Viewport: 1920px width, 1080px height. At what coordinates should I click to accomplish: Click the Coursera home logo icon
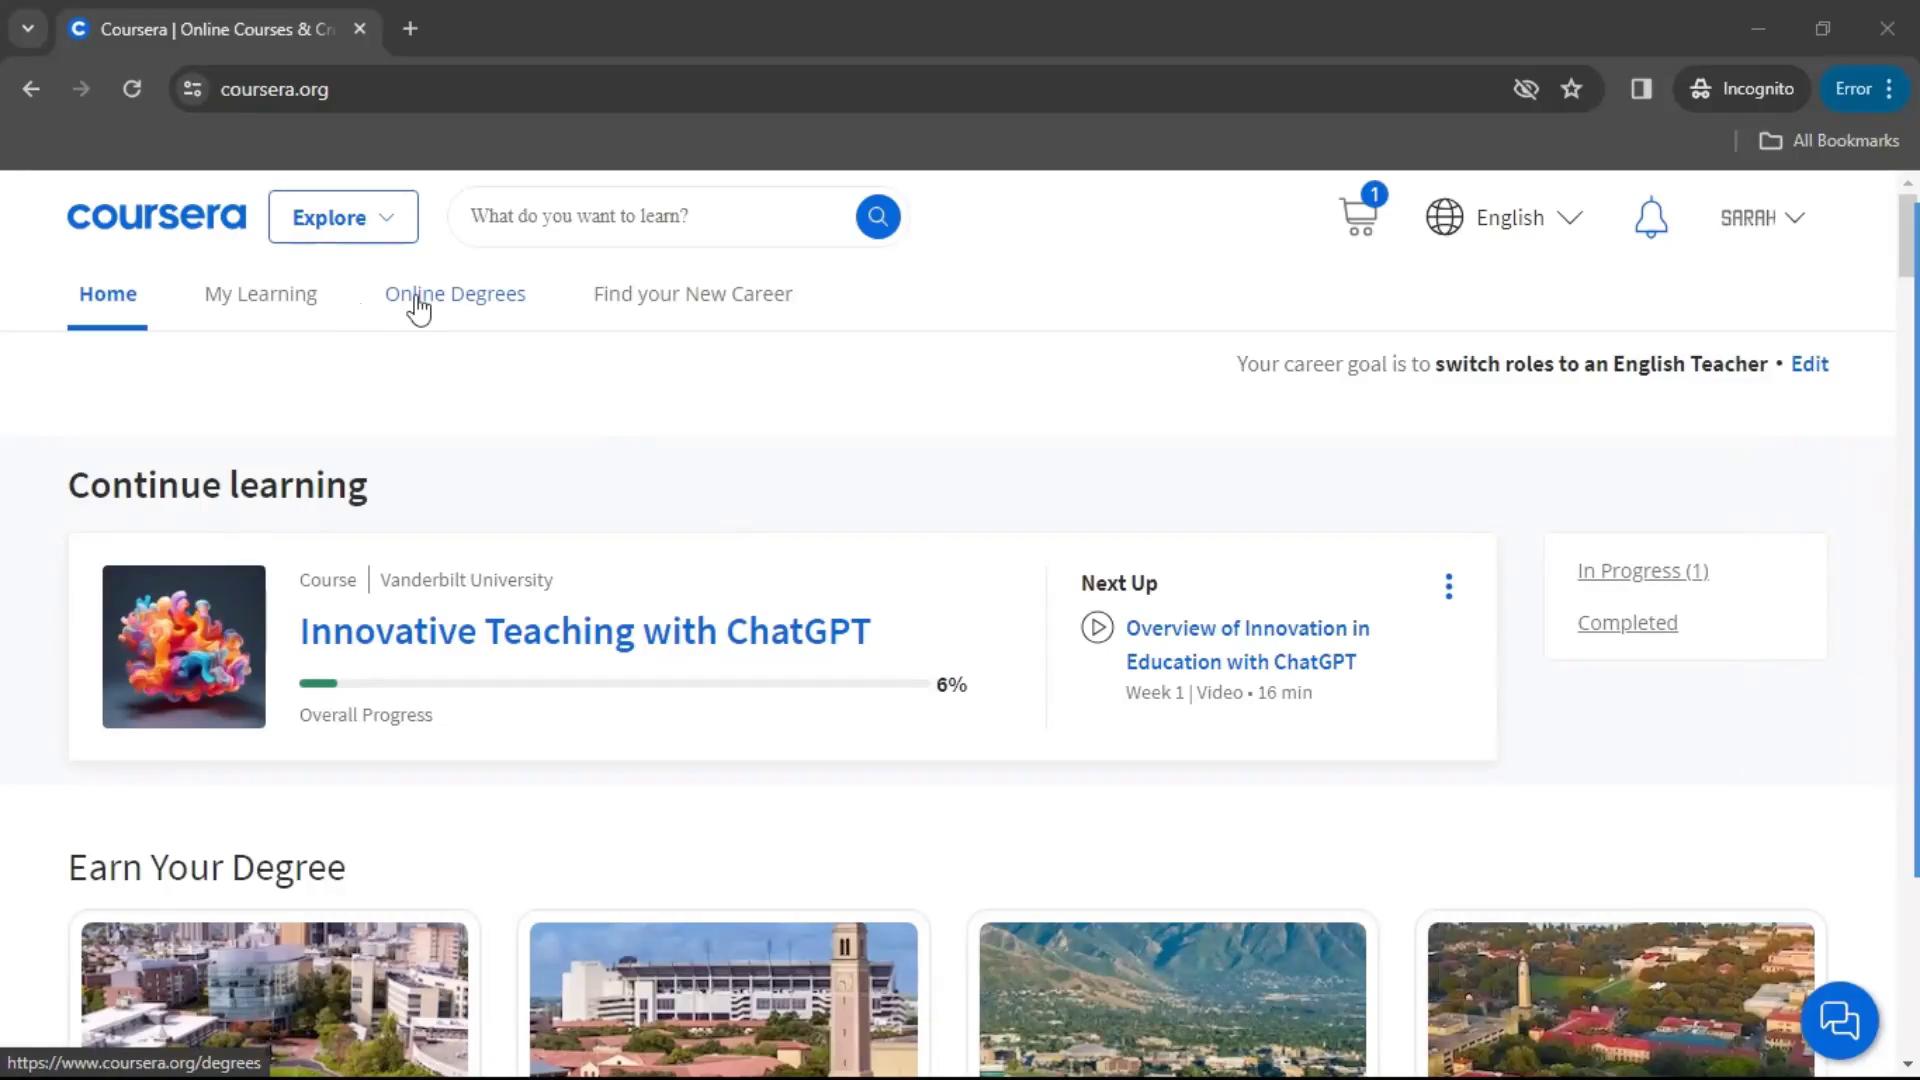[156, 215]
